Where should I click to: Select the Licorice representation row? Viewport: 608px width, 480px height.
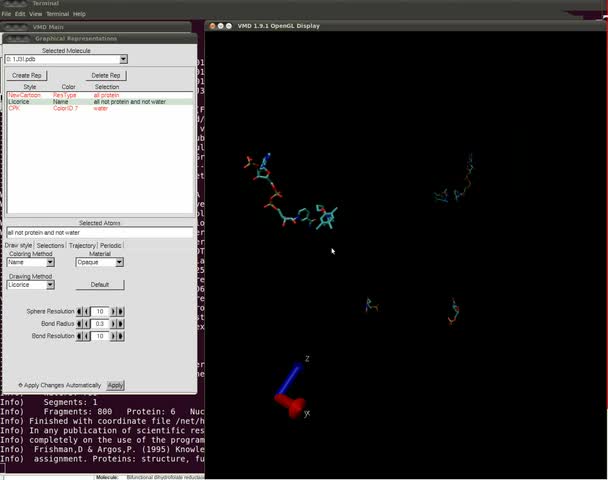pos(100,102)
